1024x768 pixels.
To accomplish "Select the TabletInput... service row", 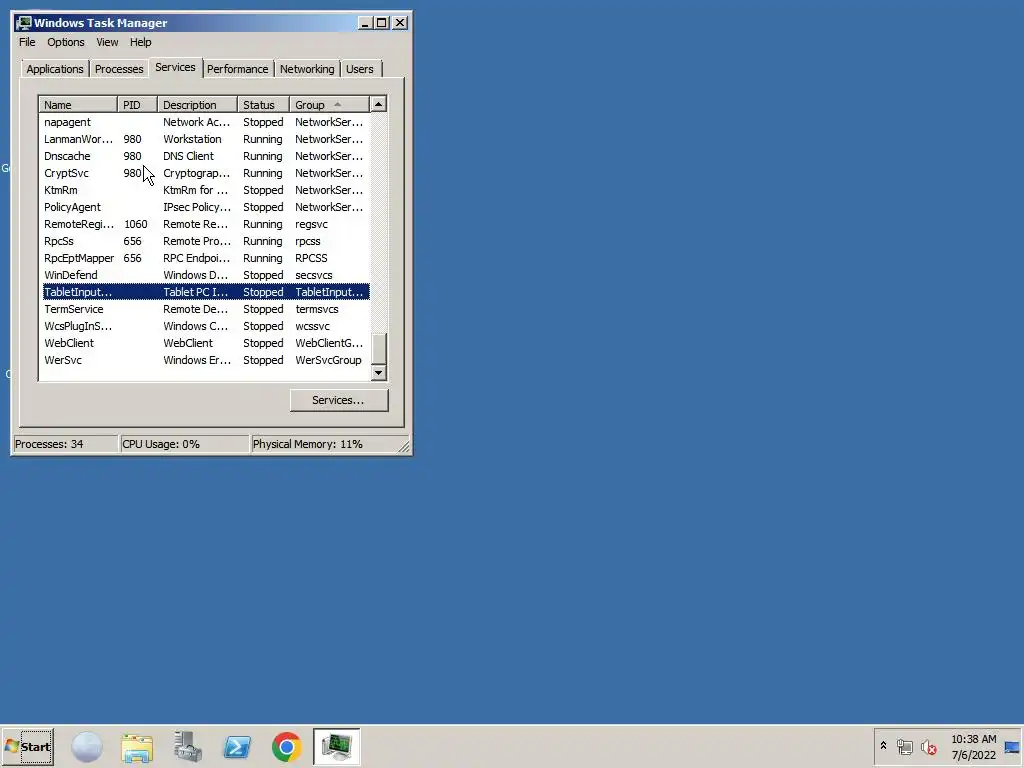I will pyautogui.click(x=206, y=292).
